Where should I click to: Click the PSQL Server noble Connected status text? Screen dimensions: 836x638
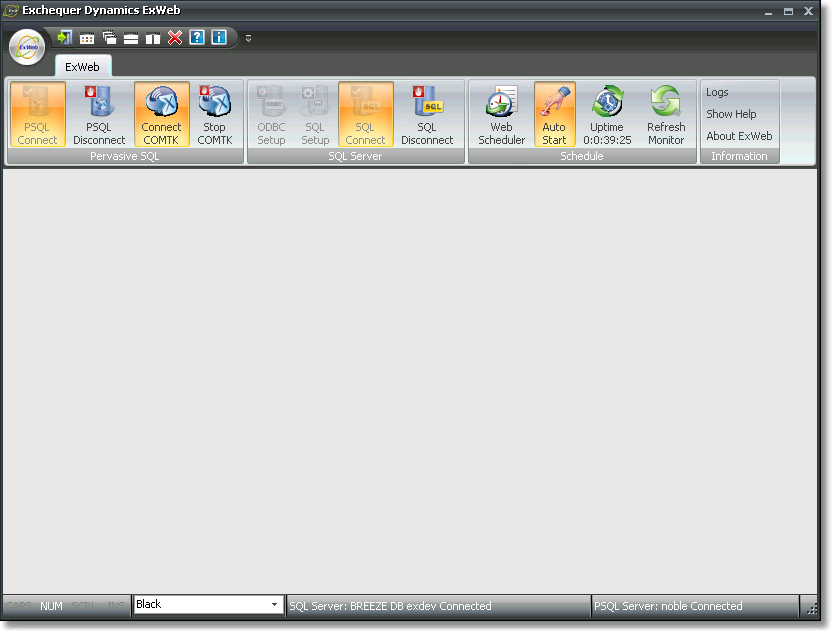[668, 607]
